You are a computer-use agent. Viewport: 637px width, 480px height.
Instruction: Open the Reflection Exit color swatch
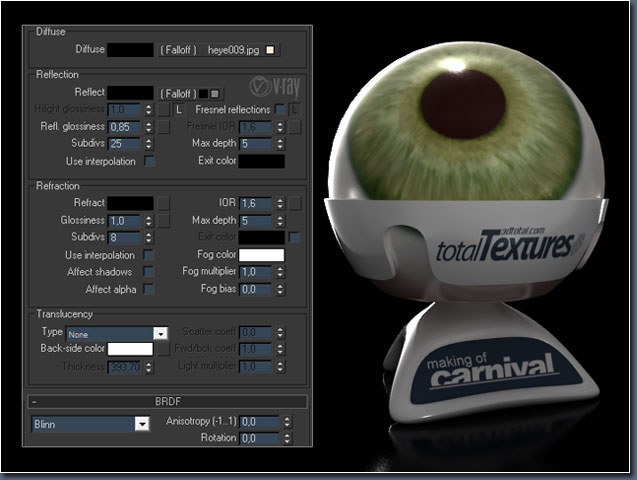(x=262, y=161)
